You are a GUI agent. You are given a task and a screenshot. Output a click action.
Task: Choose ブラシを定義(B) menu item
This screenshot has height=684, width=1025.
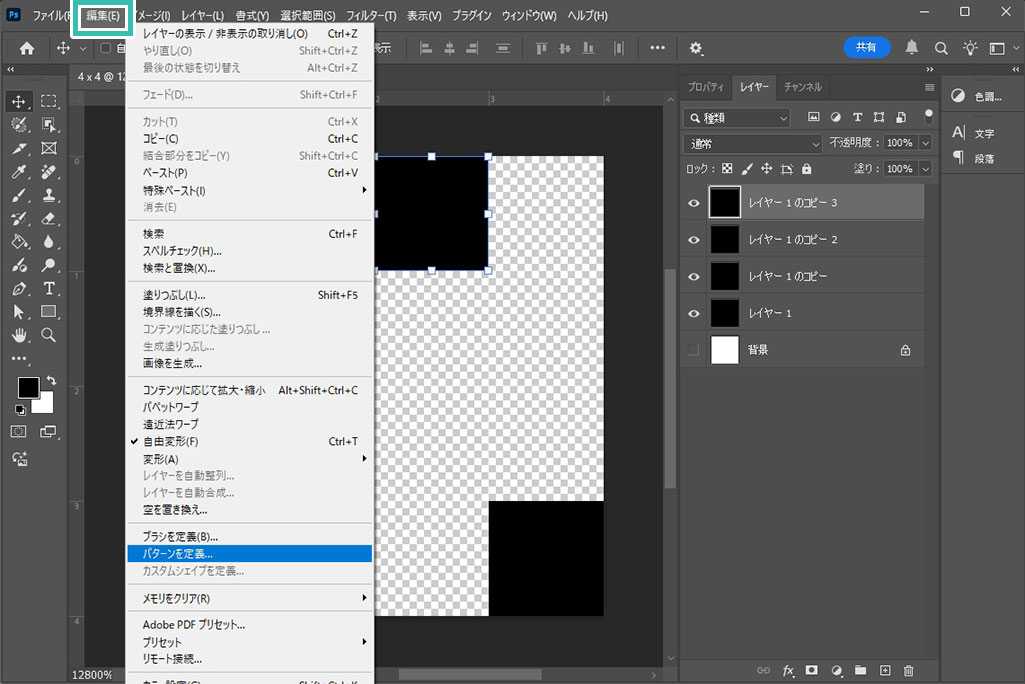(x=250, y=536)
